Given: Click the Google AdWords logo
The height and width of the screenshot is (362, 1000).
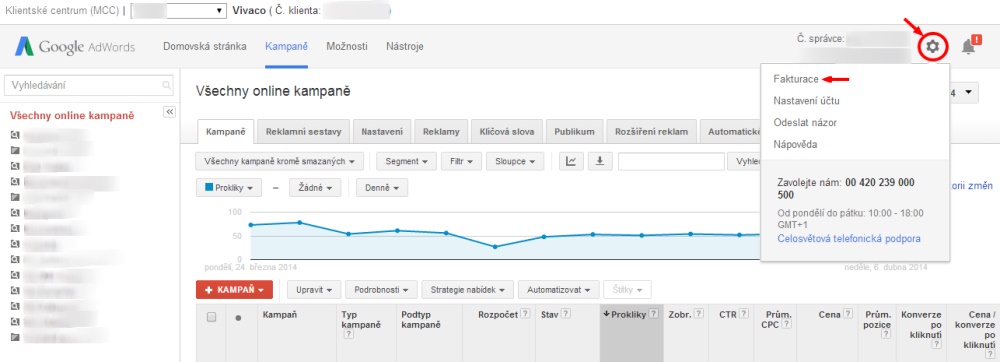Looking at the screenshot, I should tap(75, 47).
